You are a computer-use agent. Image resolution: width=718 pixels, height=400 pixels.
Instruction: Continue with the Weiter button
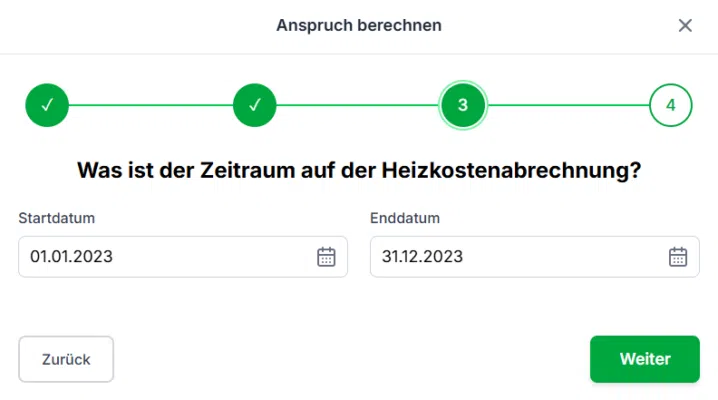coord(645,359)
